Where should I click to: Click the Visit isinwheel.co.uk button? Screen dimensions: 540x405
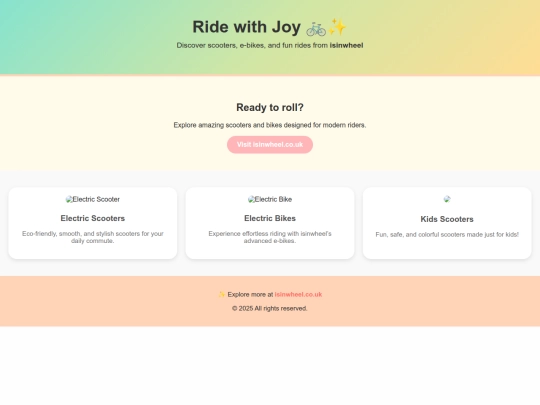(x=270, y=145)
